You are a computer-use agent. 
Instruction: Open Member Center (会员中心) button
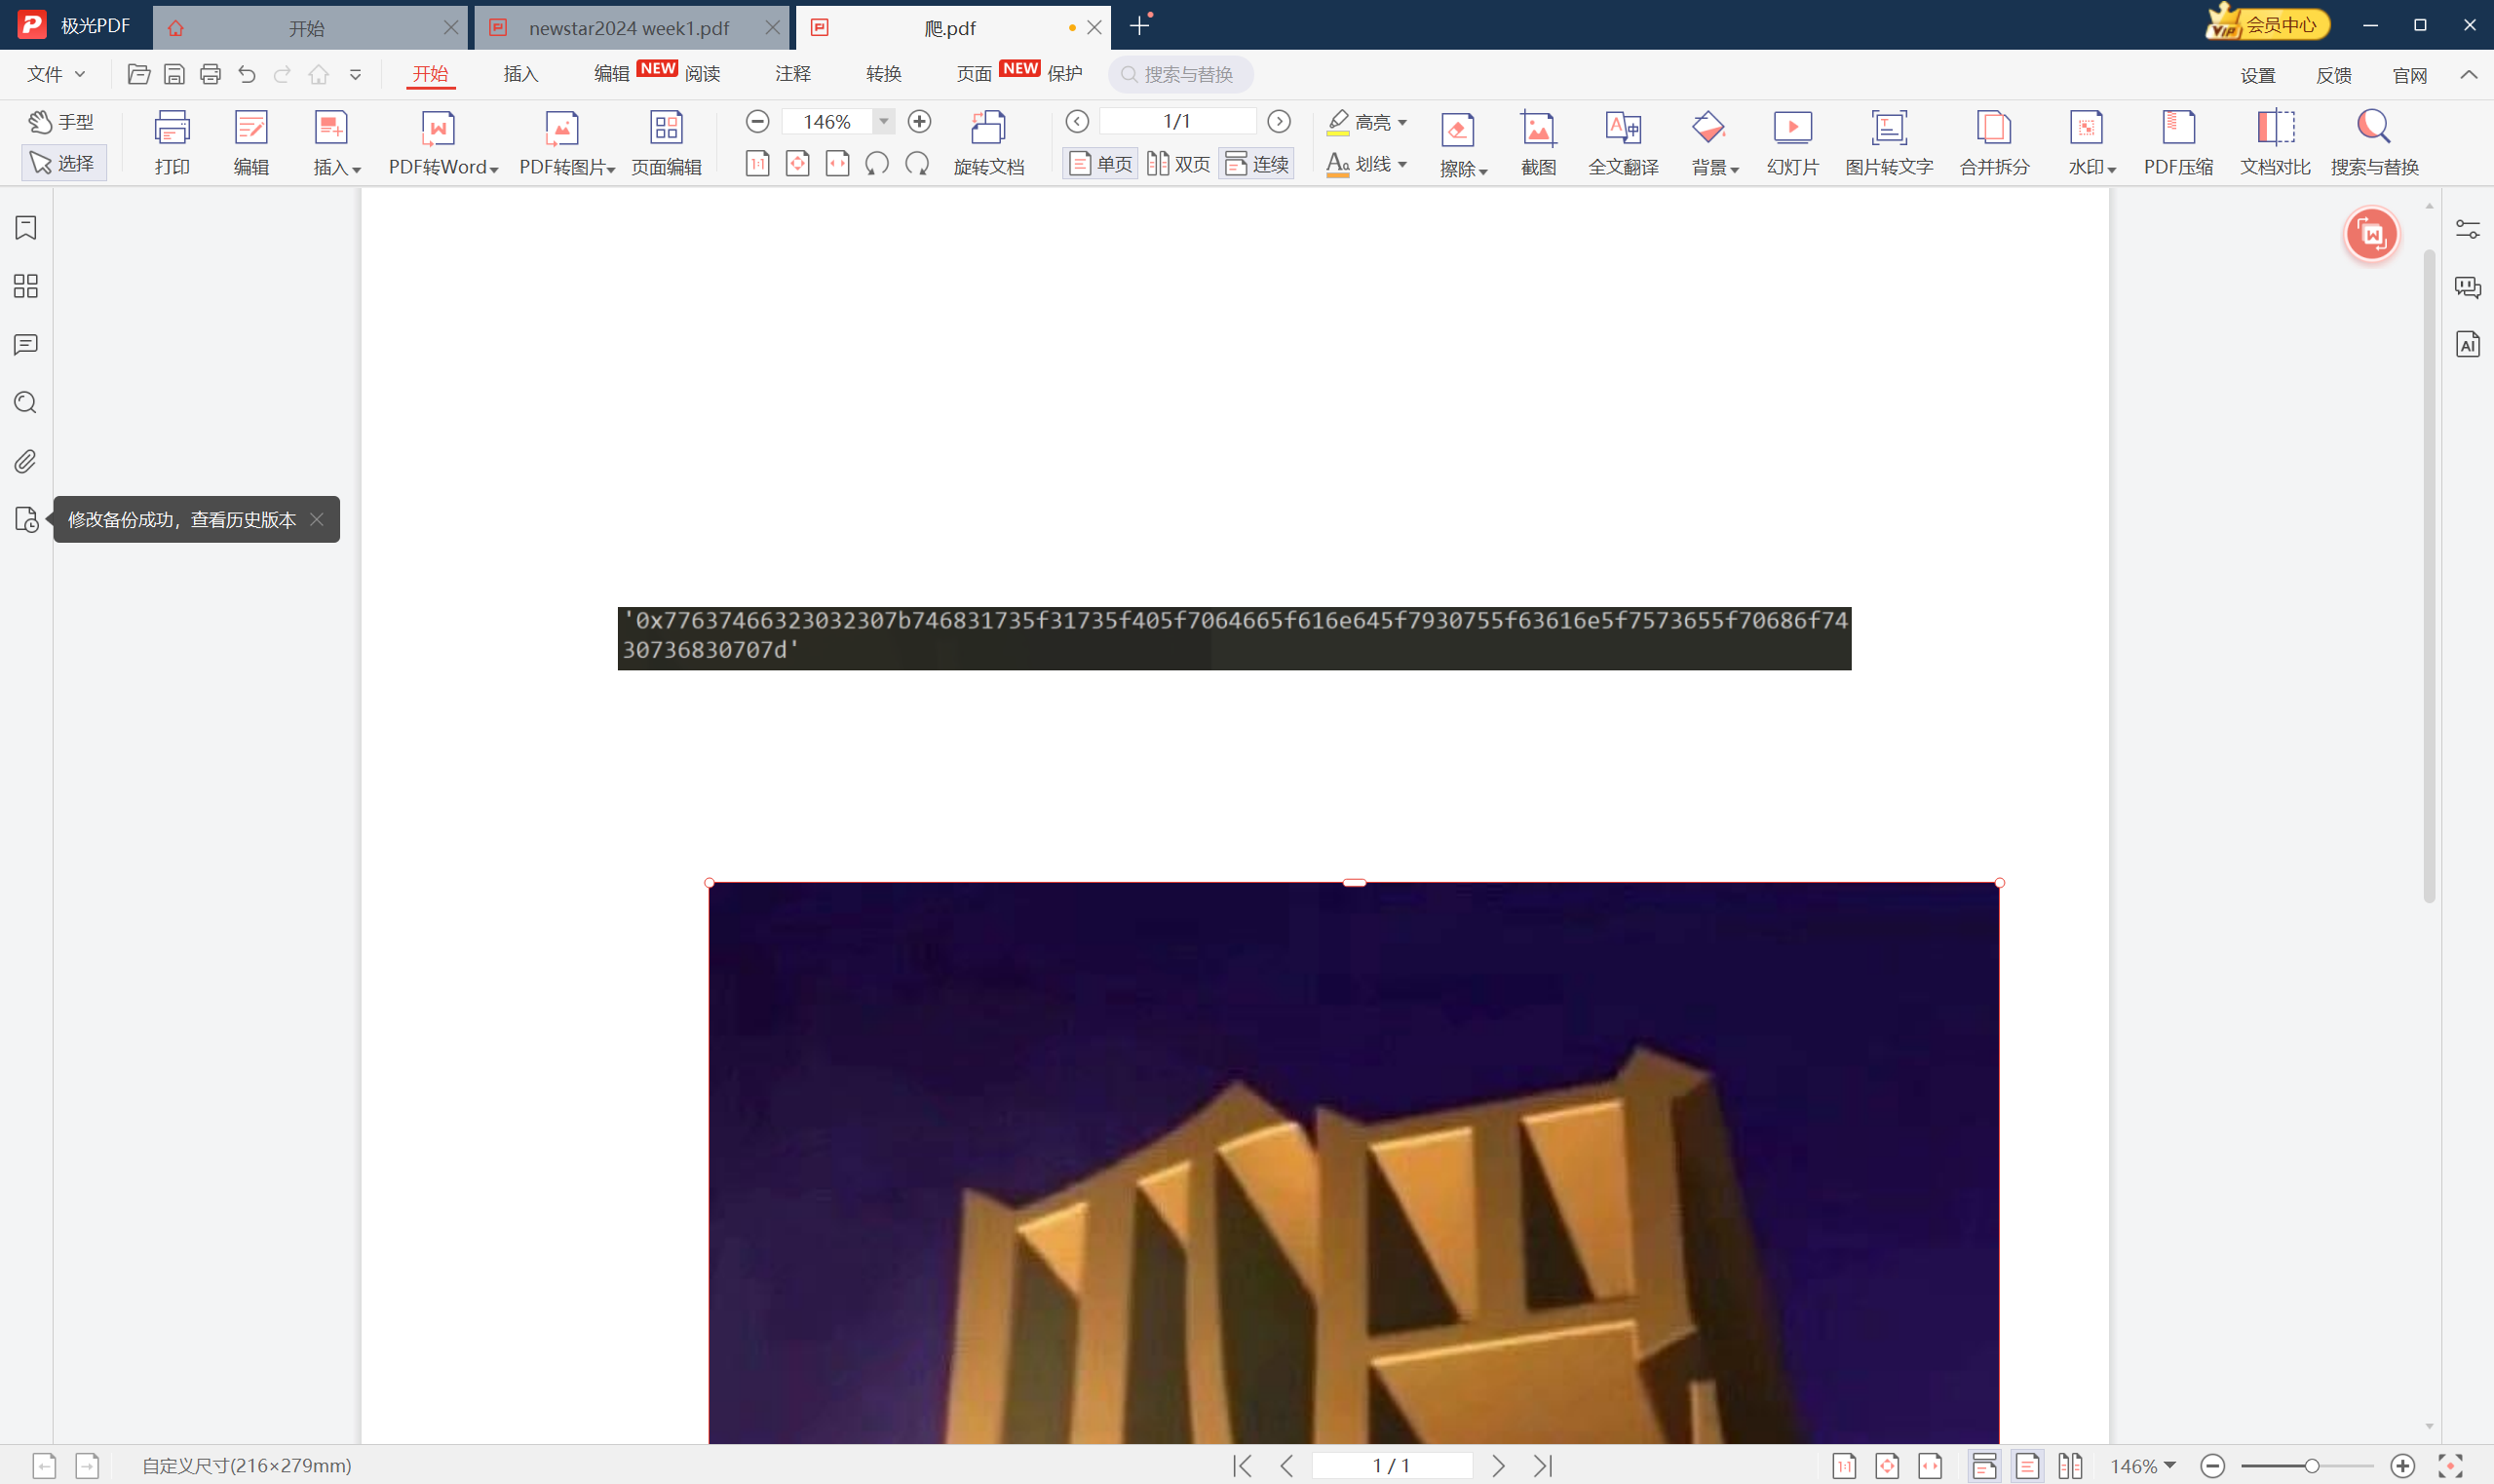coord(2267,24)
